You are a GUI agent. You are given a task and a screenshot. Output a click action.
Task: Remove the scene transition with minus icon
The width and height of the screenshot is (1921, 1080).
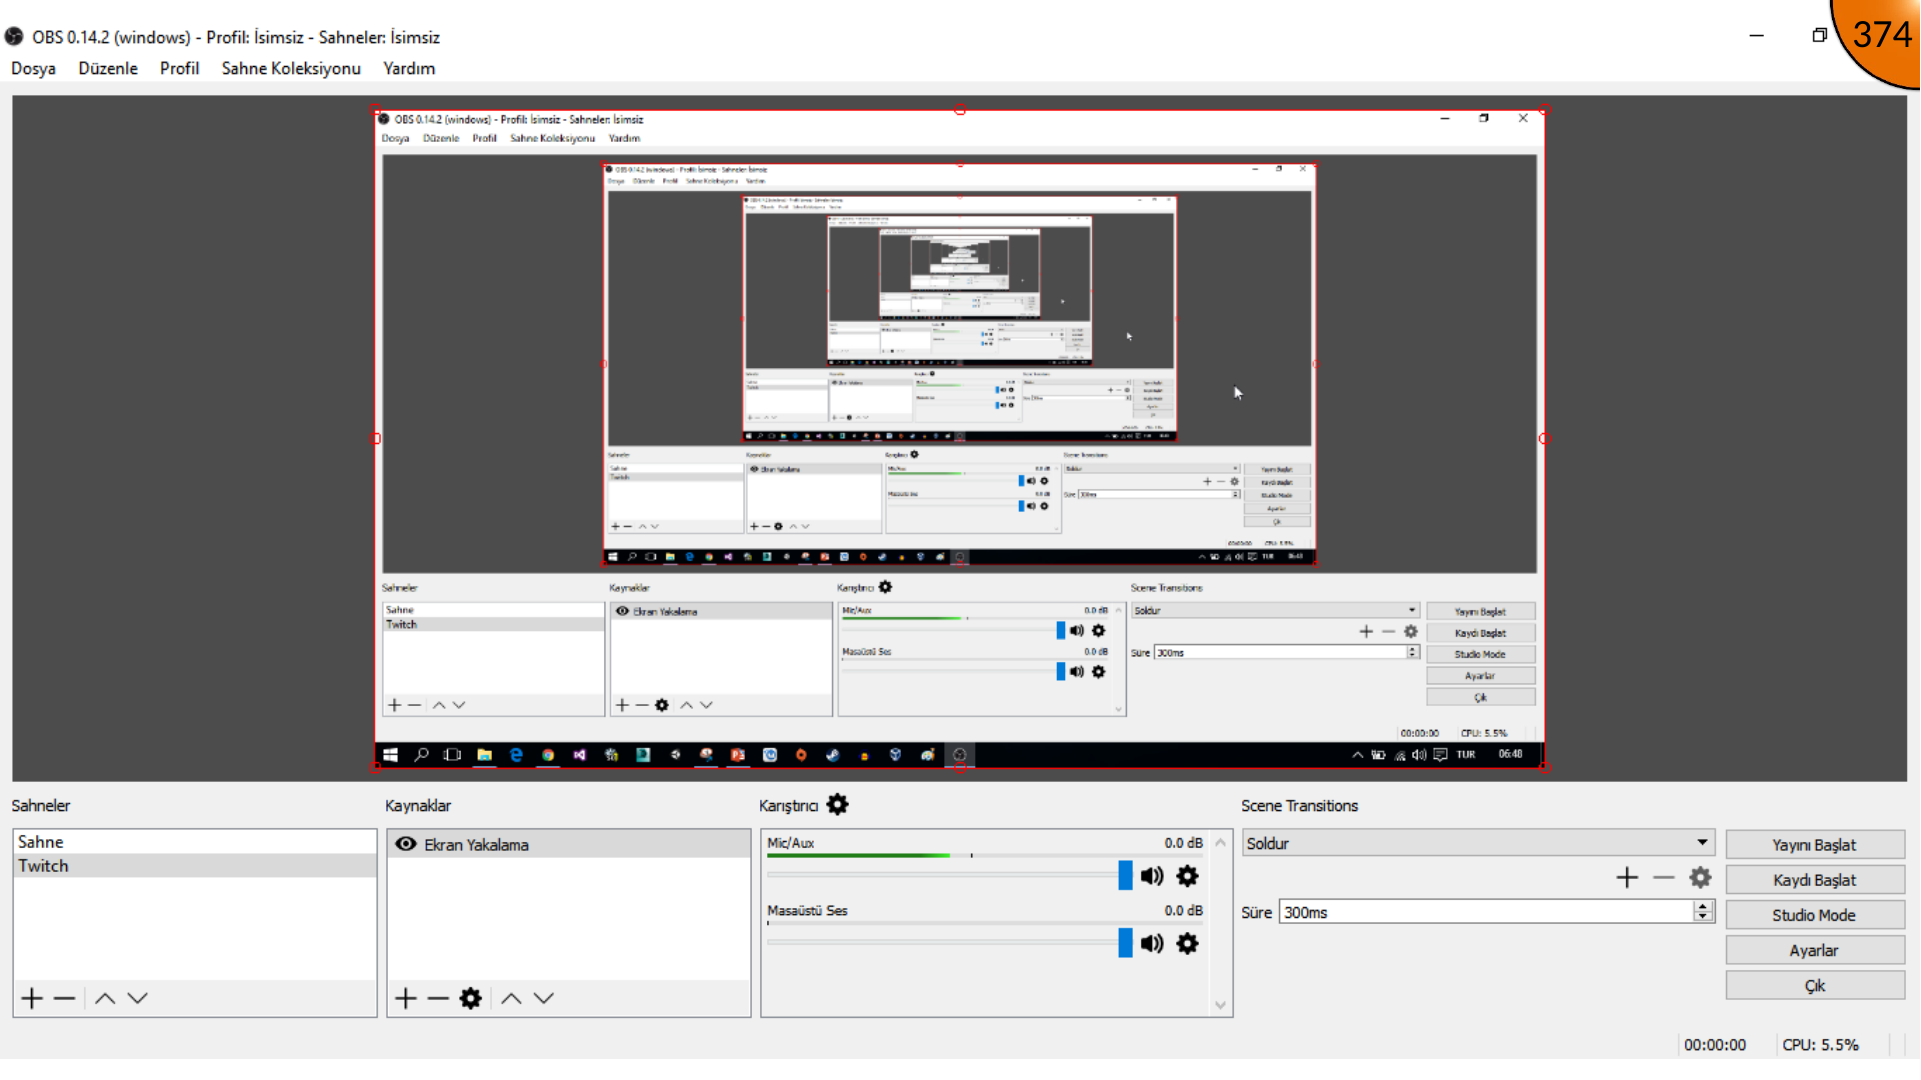point(1664,878)
